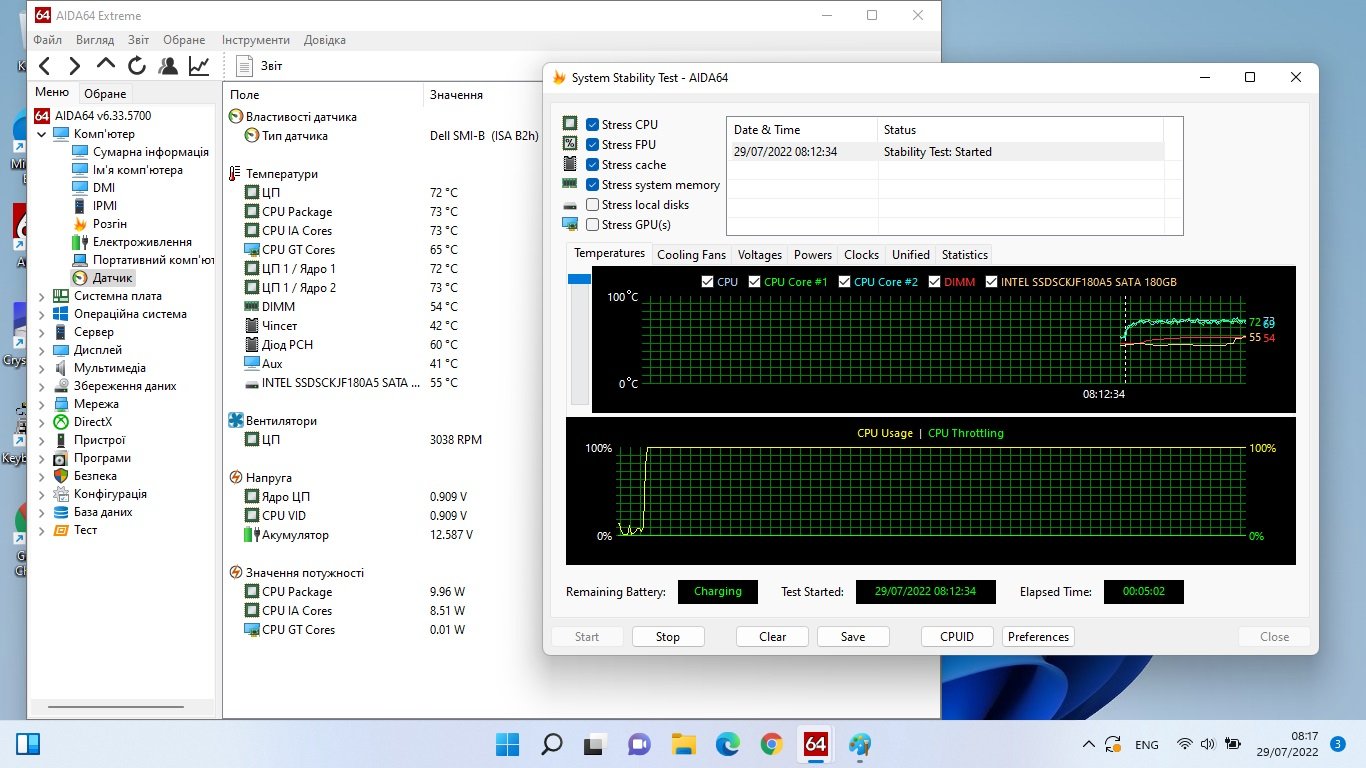The height and width of the screenshot is (768, 1366).
Task: Expand Операційна система tree node
Action: coord(41,314)
